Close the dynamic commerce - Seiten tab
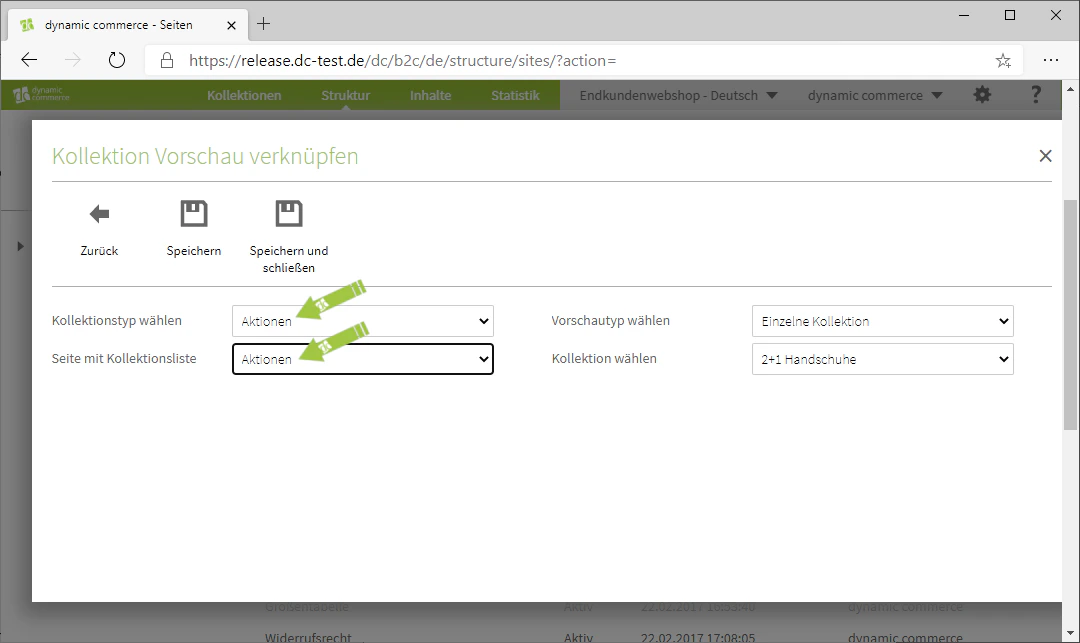 click(x=231, y=25)
